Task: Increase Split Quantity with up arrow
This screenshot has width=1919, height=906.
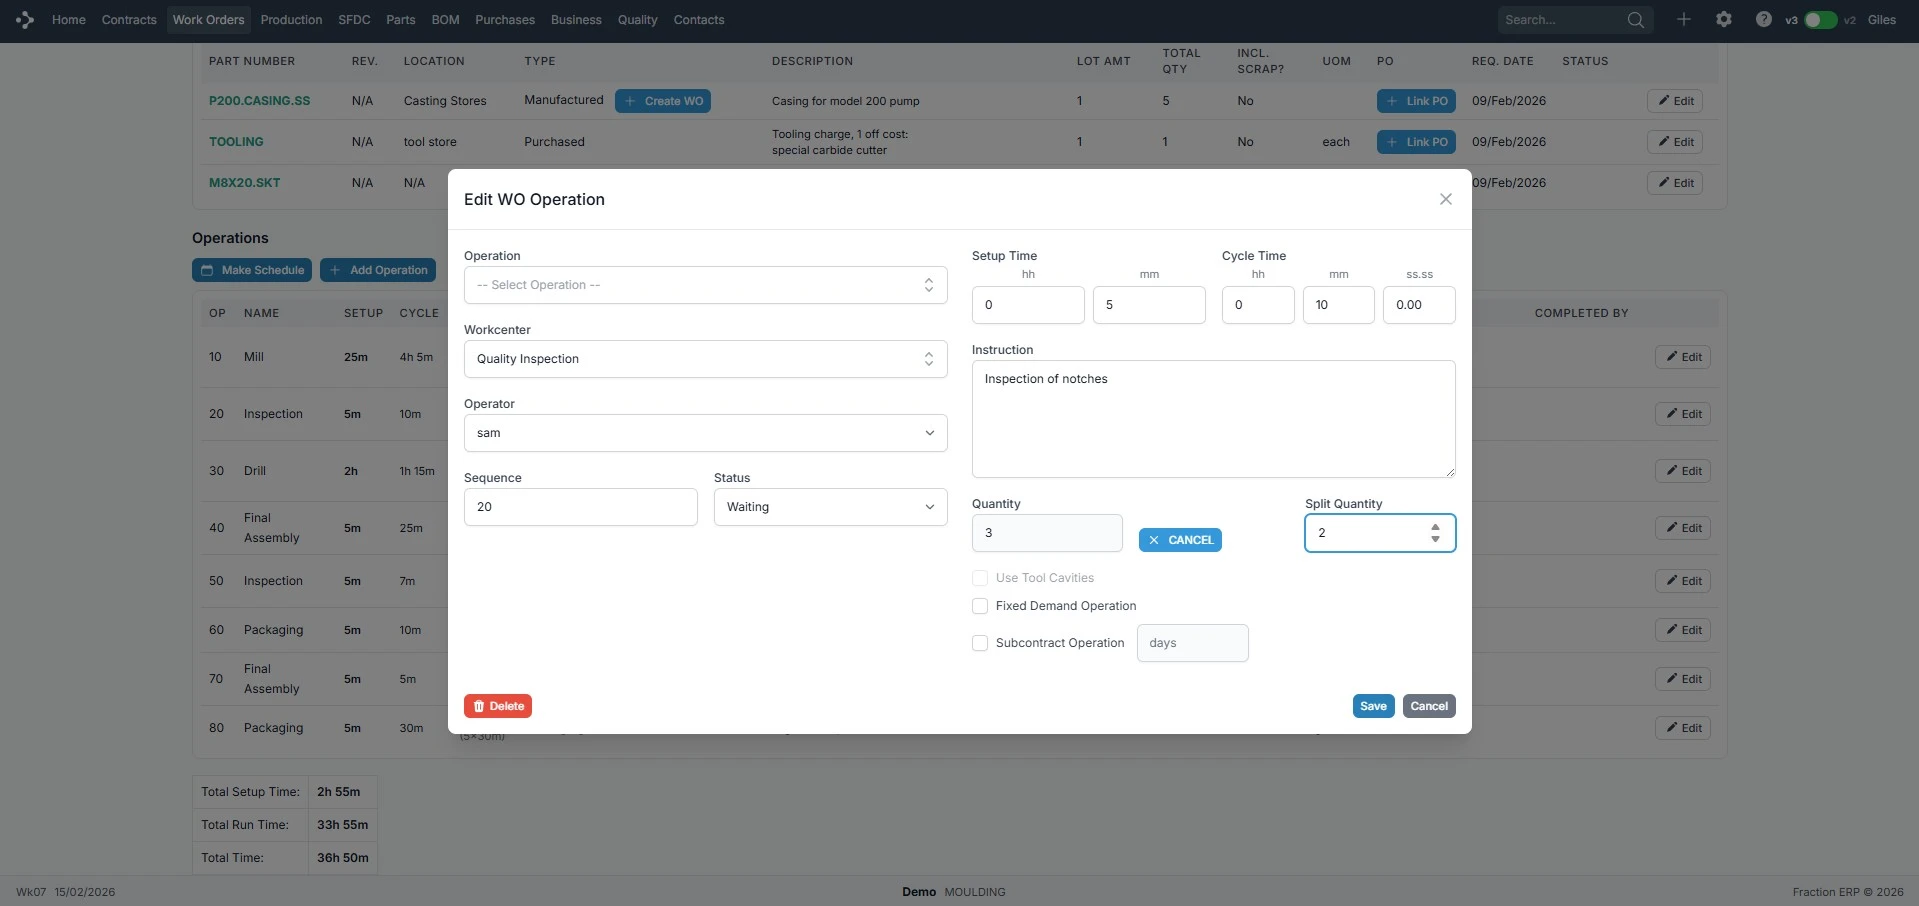Action: 1435,527
